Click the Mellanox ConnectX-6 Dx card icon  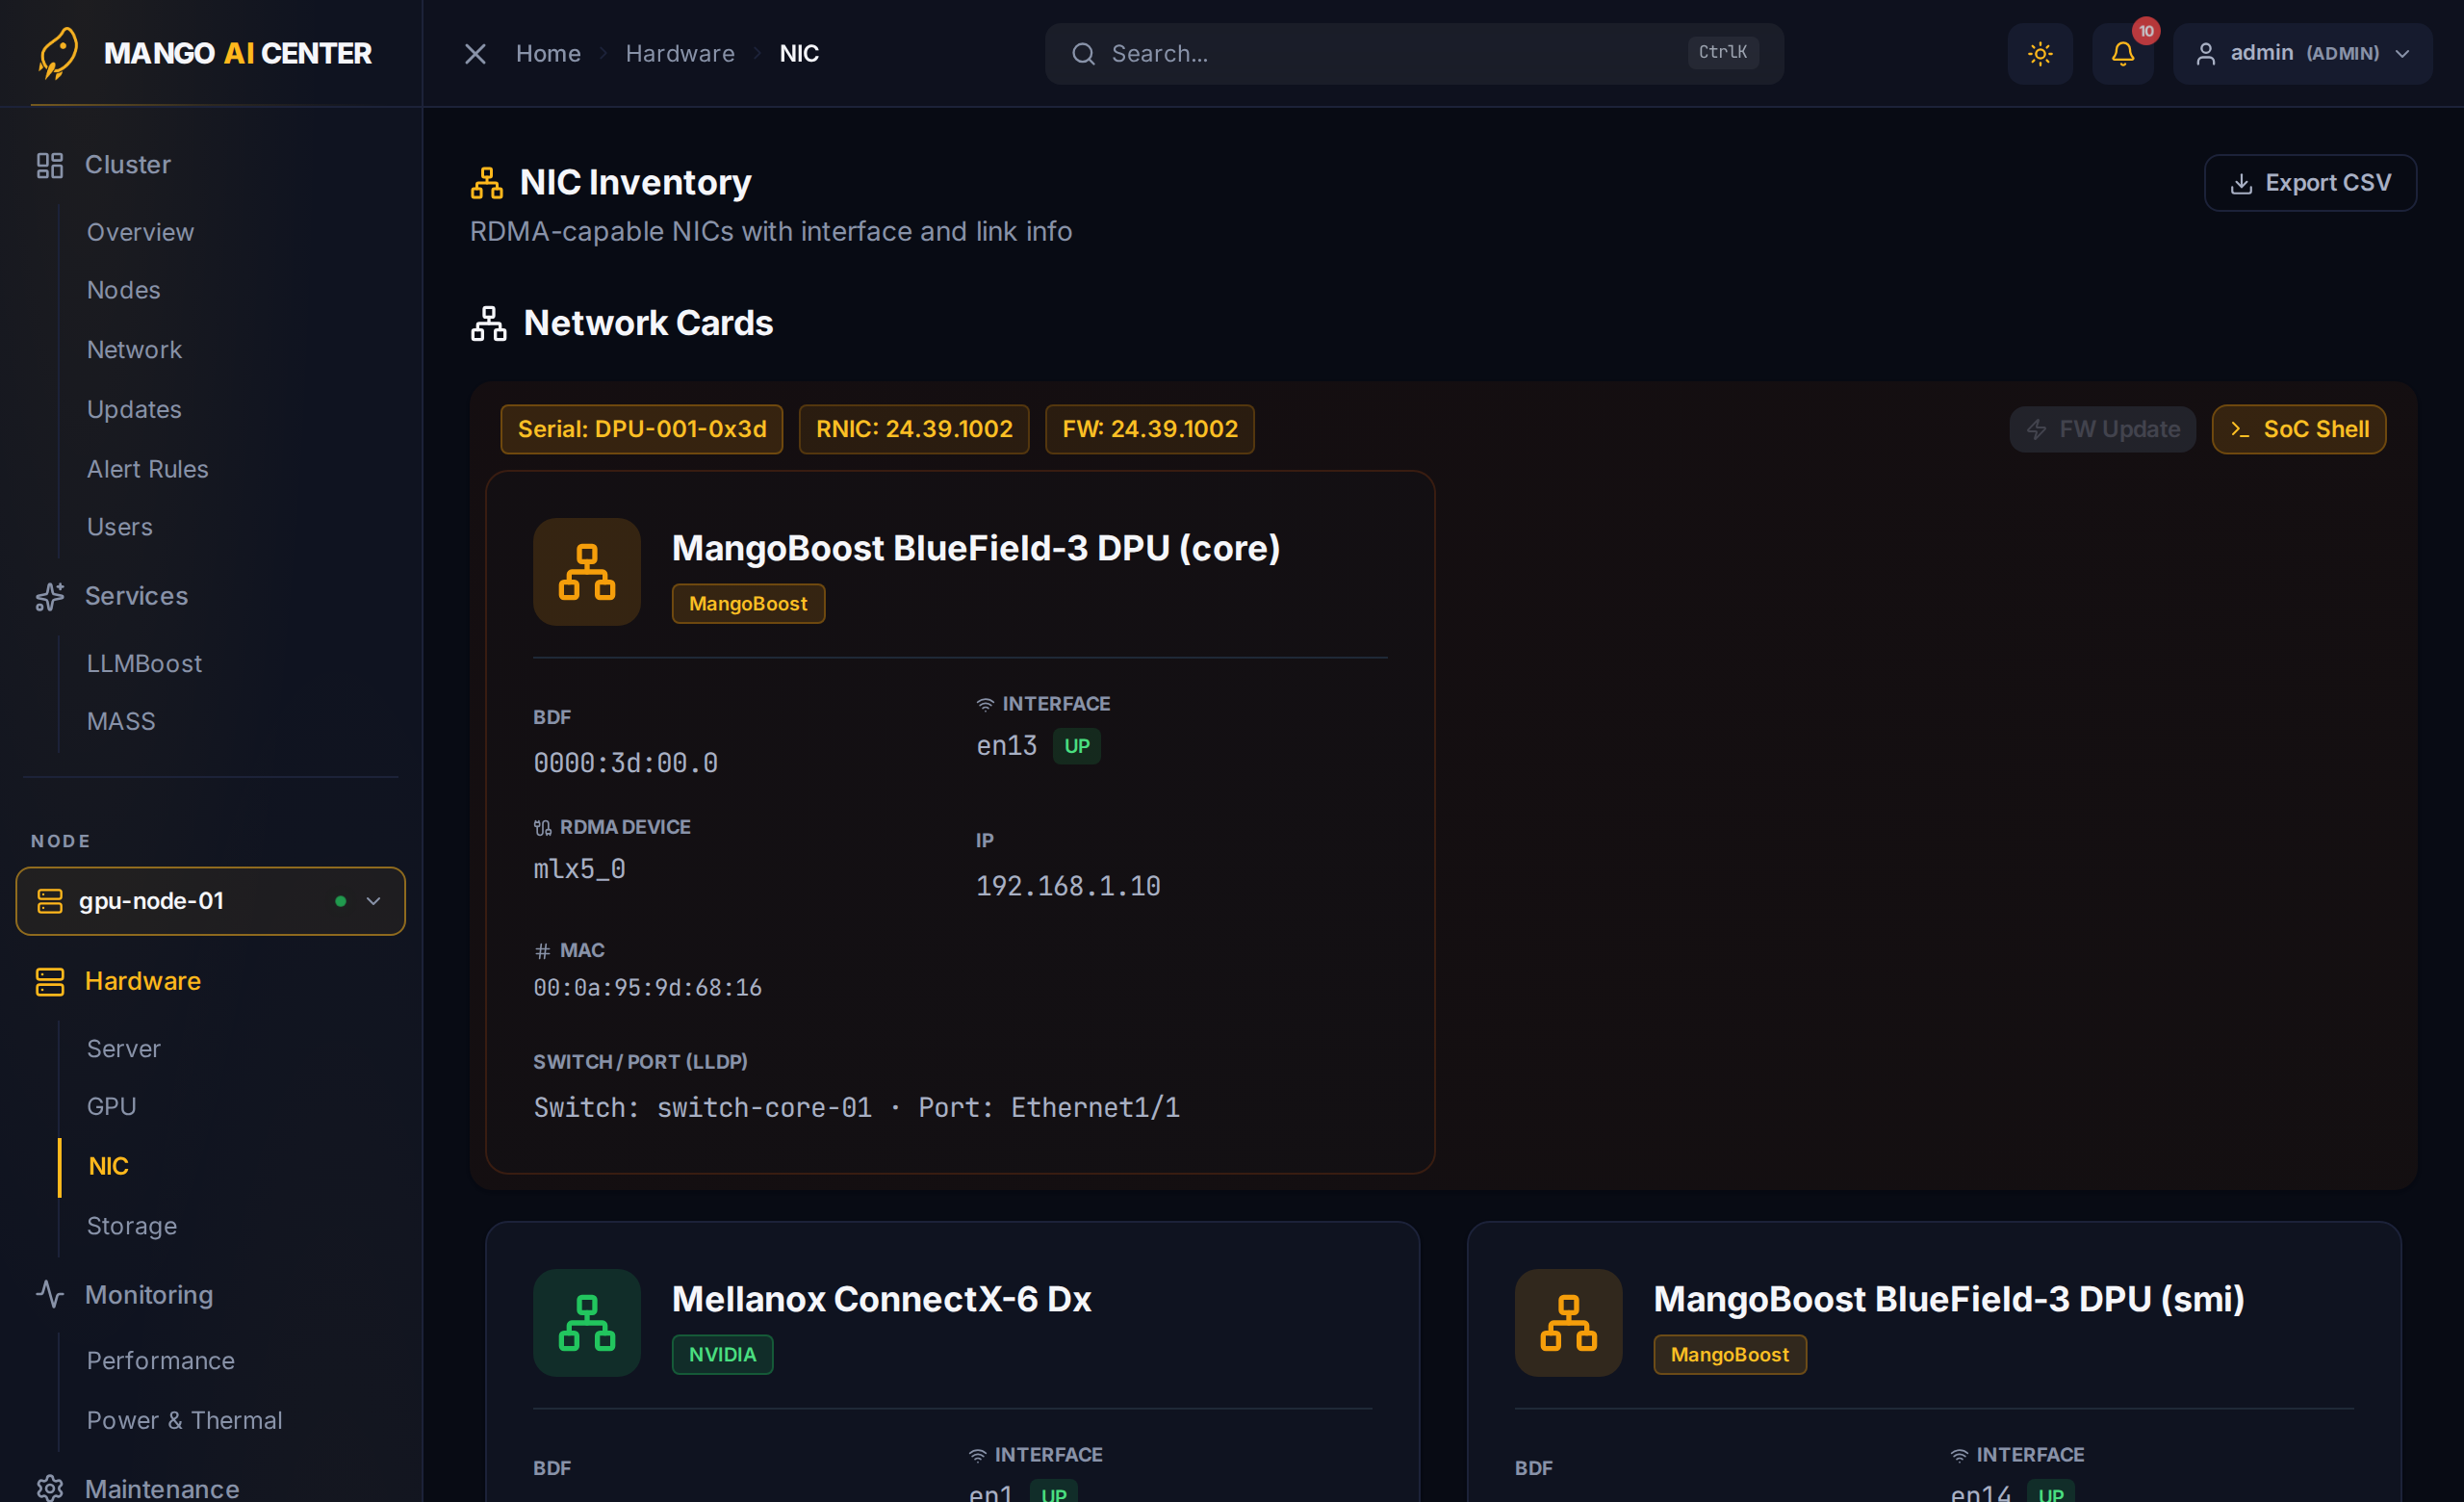pos(587,1323)
